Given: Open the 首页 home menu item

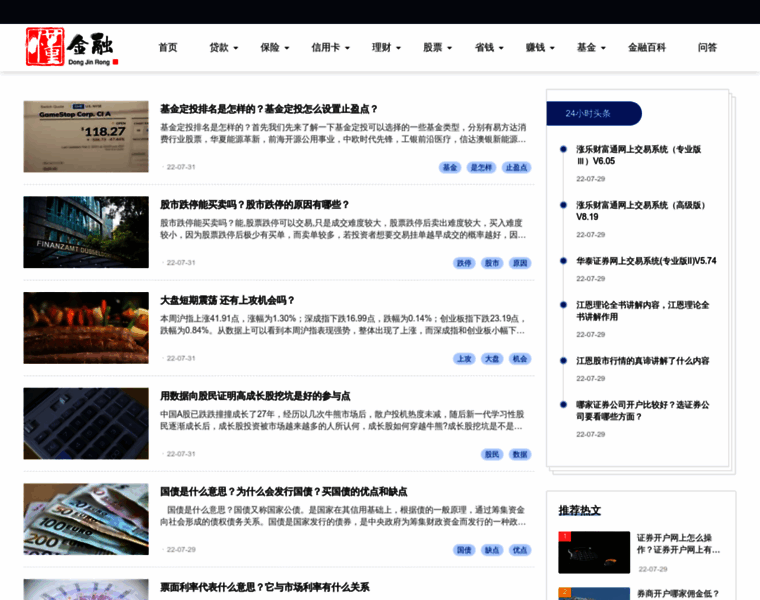Looking at the screenshot, I should [x=168, y=47].
